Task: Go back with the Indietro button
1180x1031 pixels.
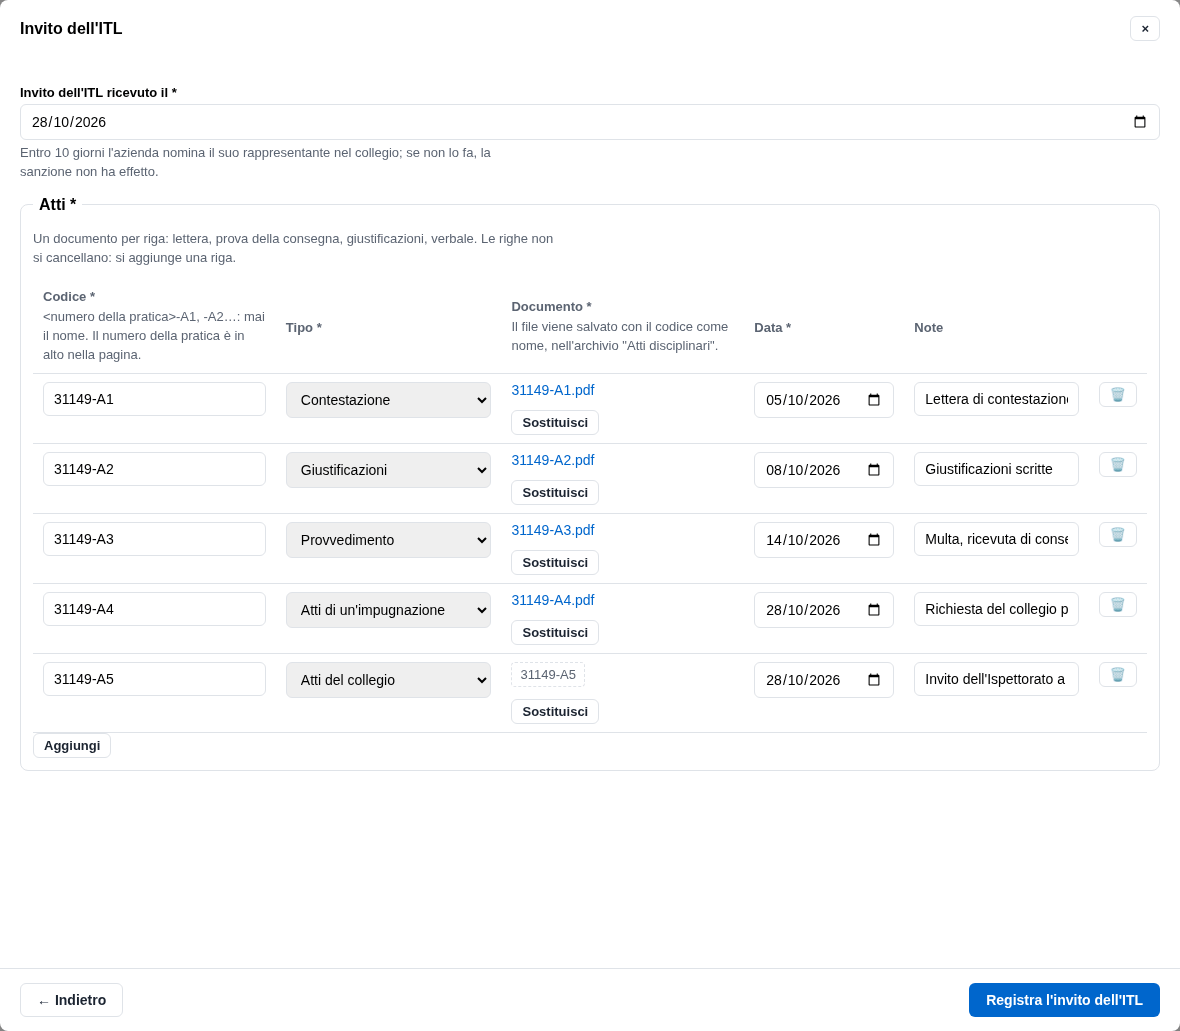Action: click(x=71, y=1000)
